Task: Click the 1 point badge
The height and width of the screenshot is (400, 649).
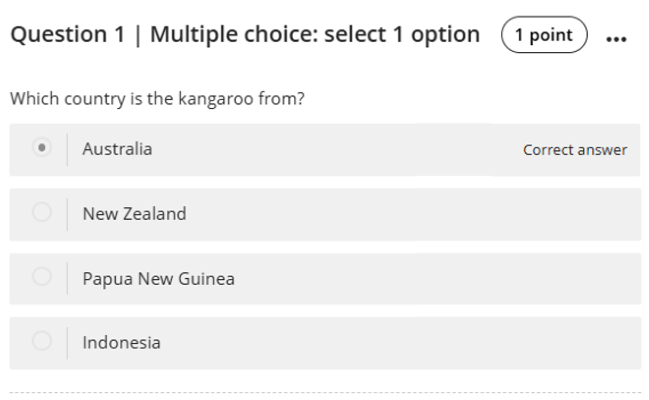Action: [544, 35]
